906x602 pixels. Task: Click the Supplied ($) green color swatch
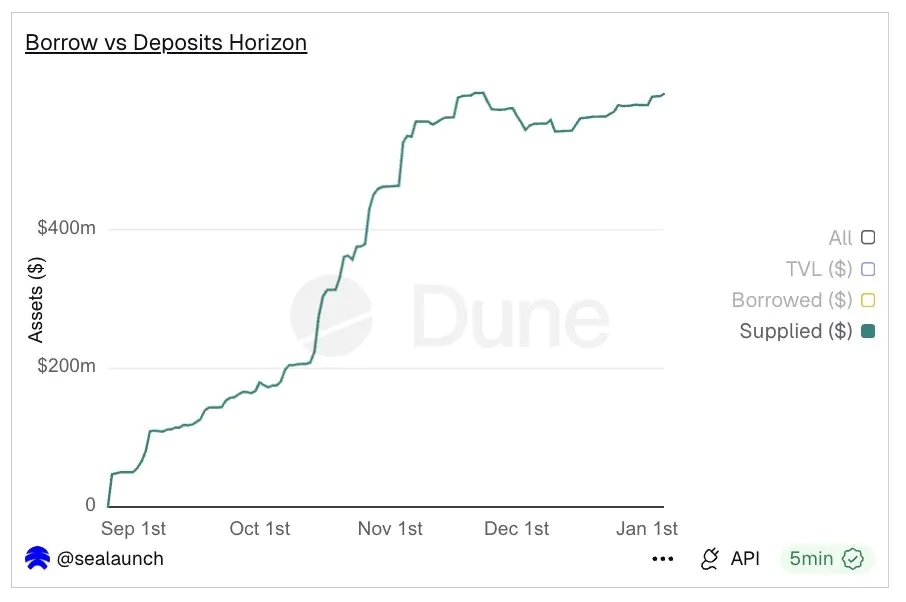pos(868,331)
